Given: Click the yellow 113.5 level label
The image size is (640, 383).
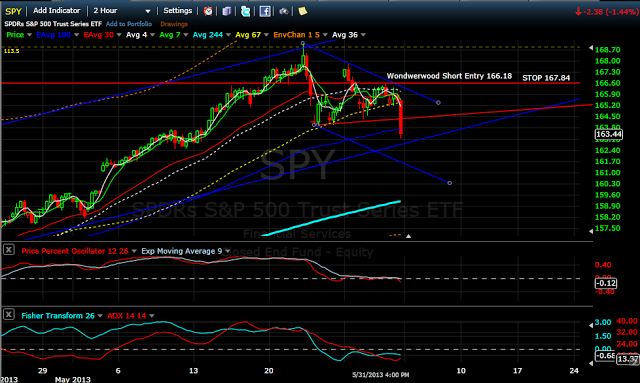Looking at the screenshot, I should pos(11,51).
